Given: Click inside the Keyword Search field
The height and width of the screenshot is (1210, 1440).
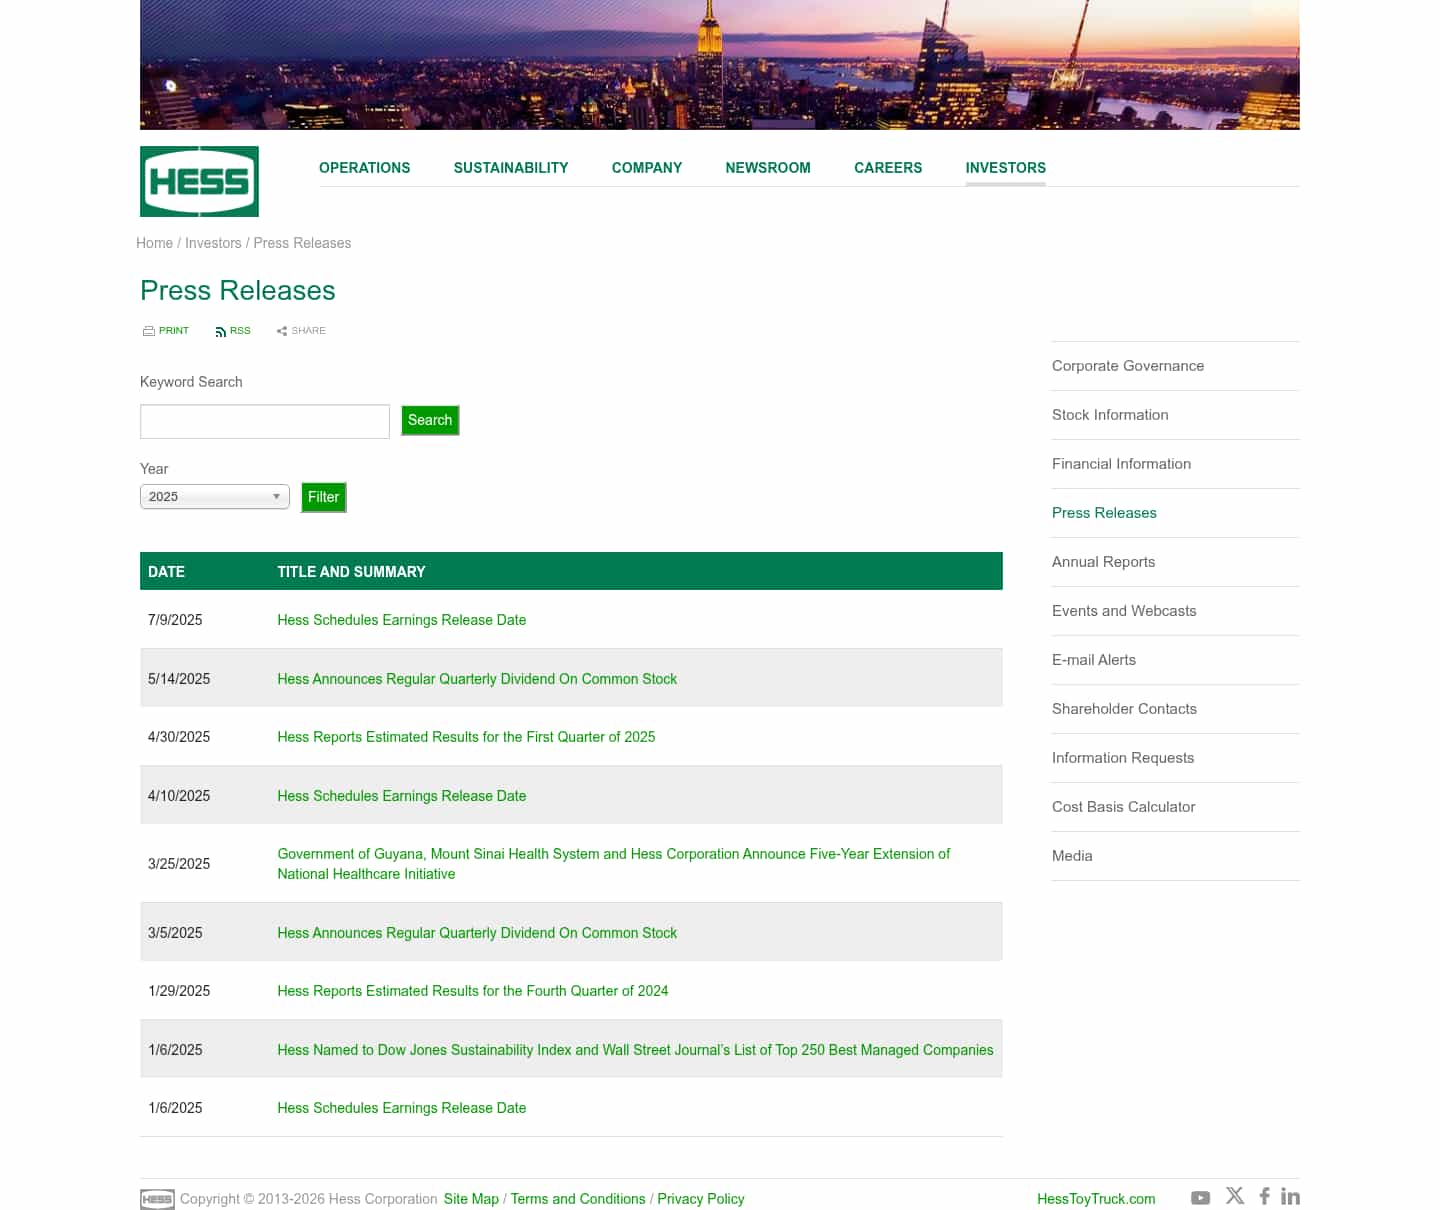Looking at the screenshot, I should coord(264,421).
